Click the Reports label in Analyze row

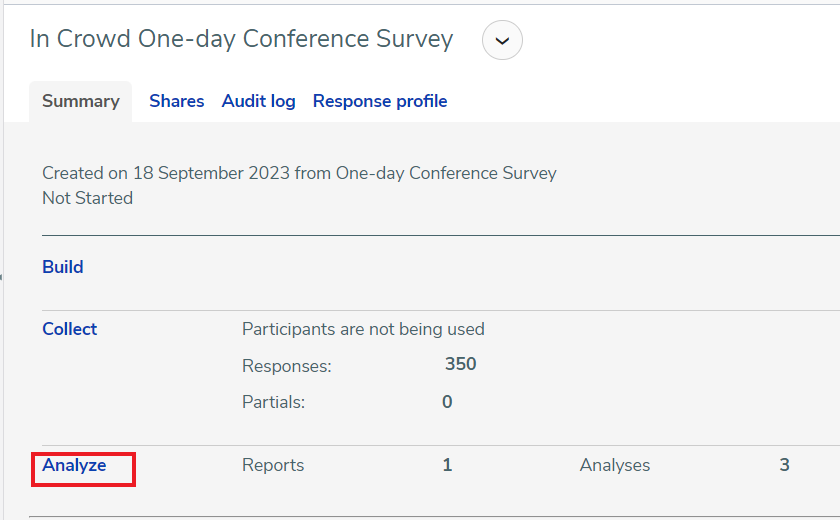coord(273,465)
